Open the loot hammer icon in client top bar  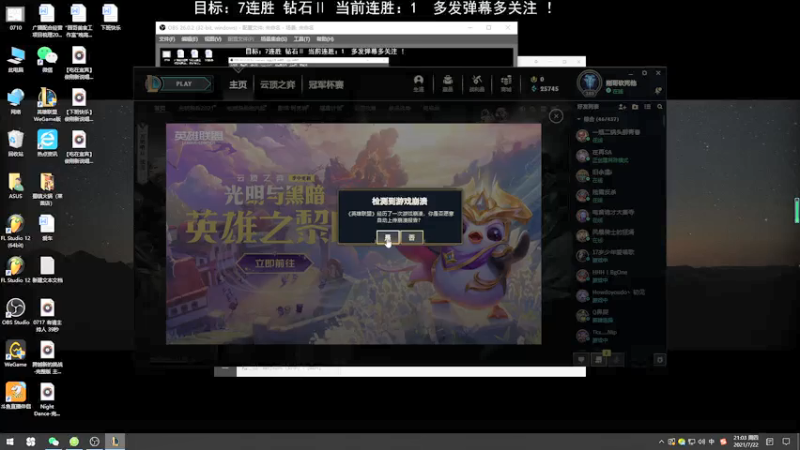477,83
